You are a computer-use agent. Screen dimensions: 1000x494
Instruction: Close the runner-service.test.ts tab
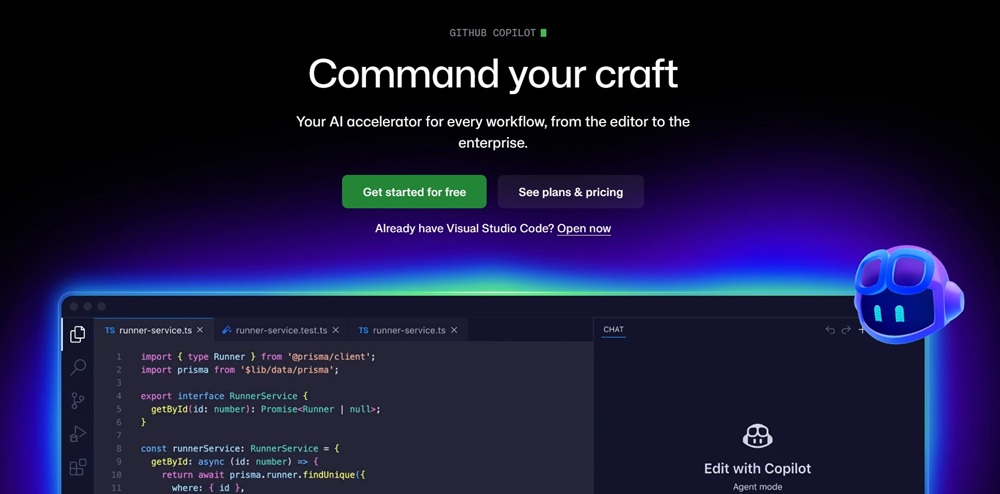click(336, 330)
